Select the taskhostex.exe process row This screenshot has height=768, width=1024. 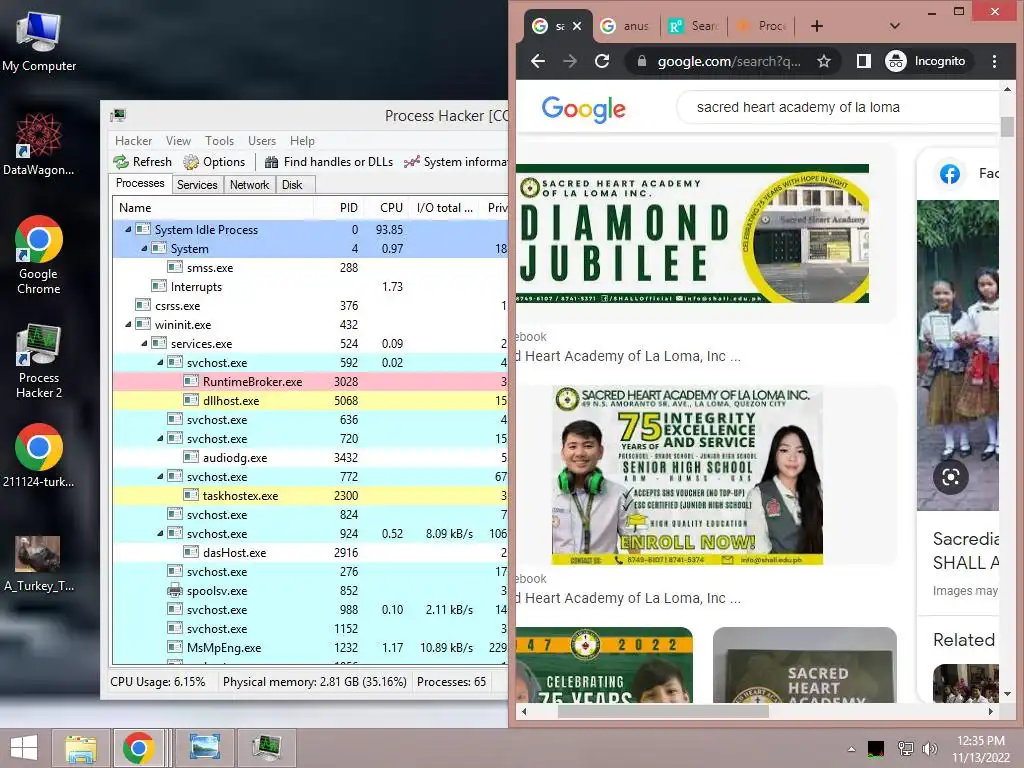310,496
